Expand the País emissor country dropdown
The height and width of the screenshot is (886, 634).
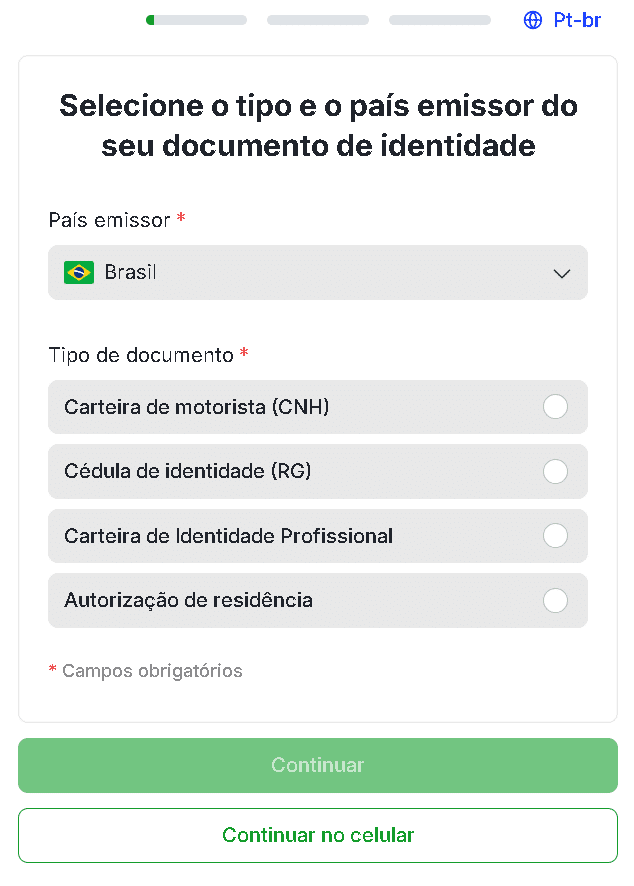click(318, 272)
